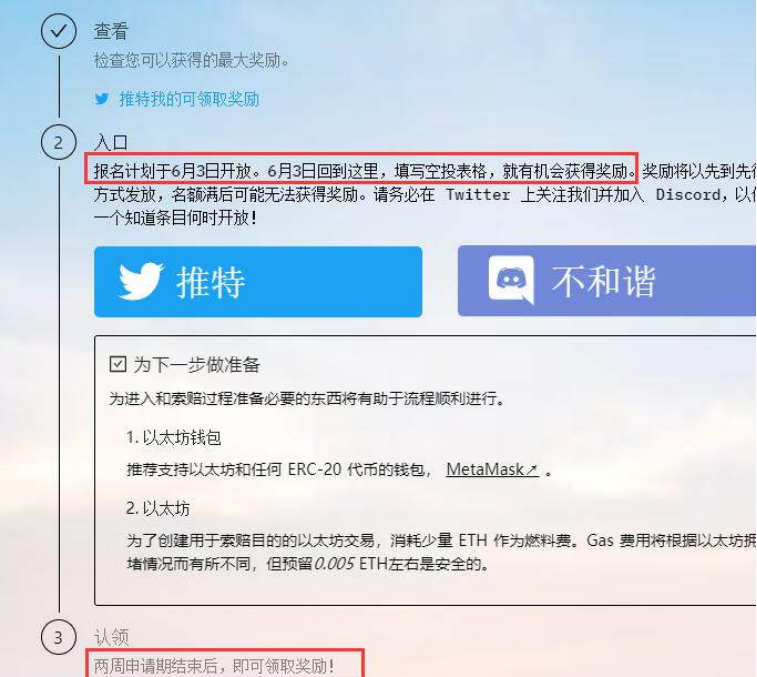Click the small Twitter bird beside tweet link

(x=102, y=99)
